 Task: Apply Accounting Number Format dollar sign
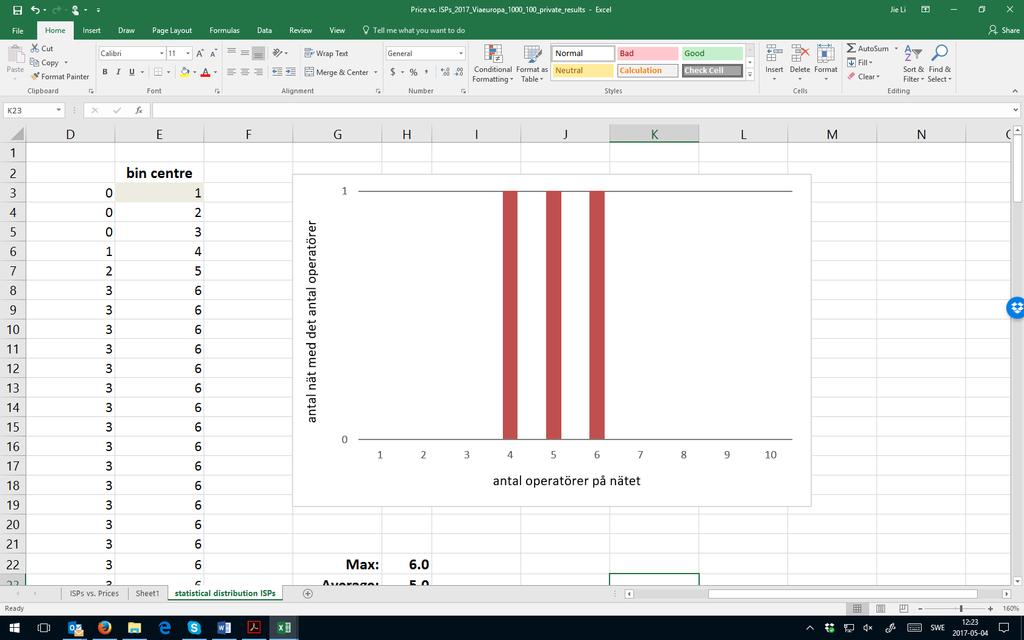(x=392, y=72)
